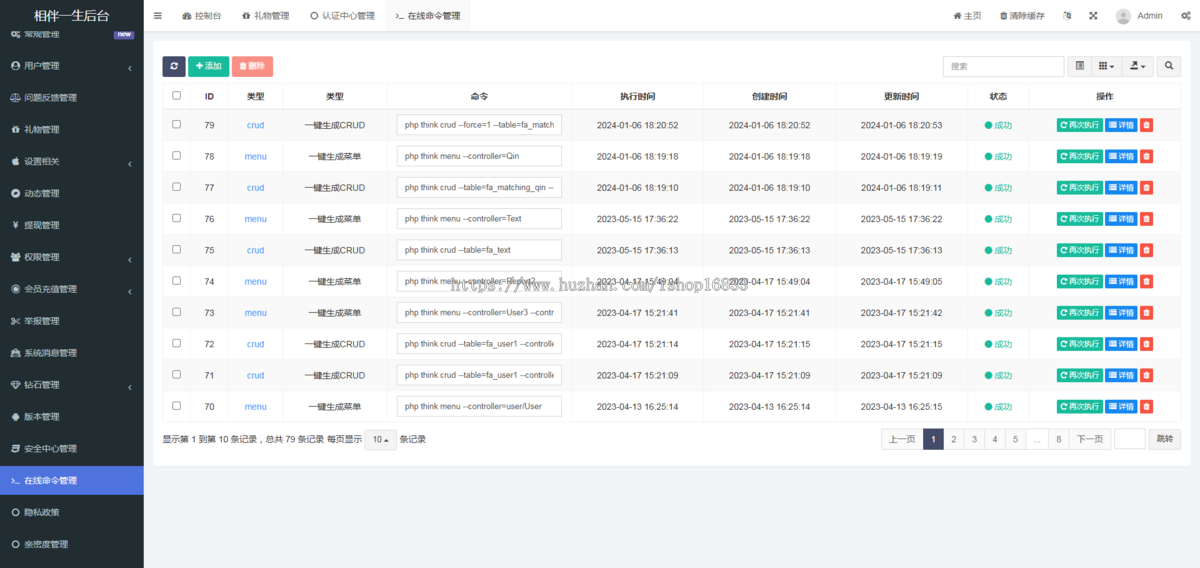The height and width of the screenshot is (568, 1200).
Task: Expand 权限管理 submenu in sidebar
Action: (x=72, y=257)
